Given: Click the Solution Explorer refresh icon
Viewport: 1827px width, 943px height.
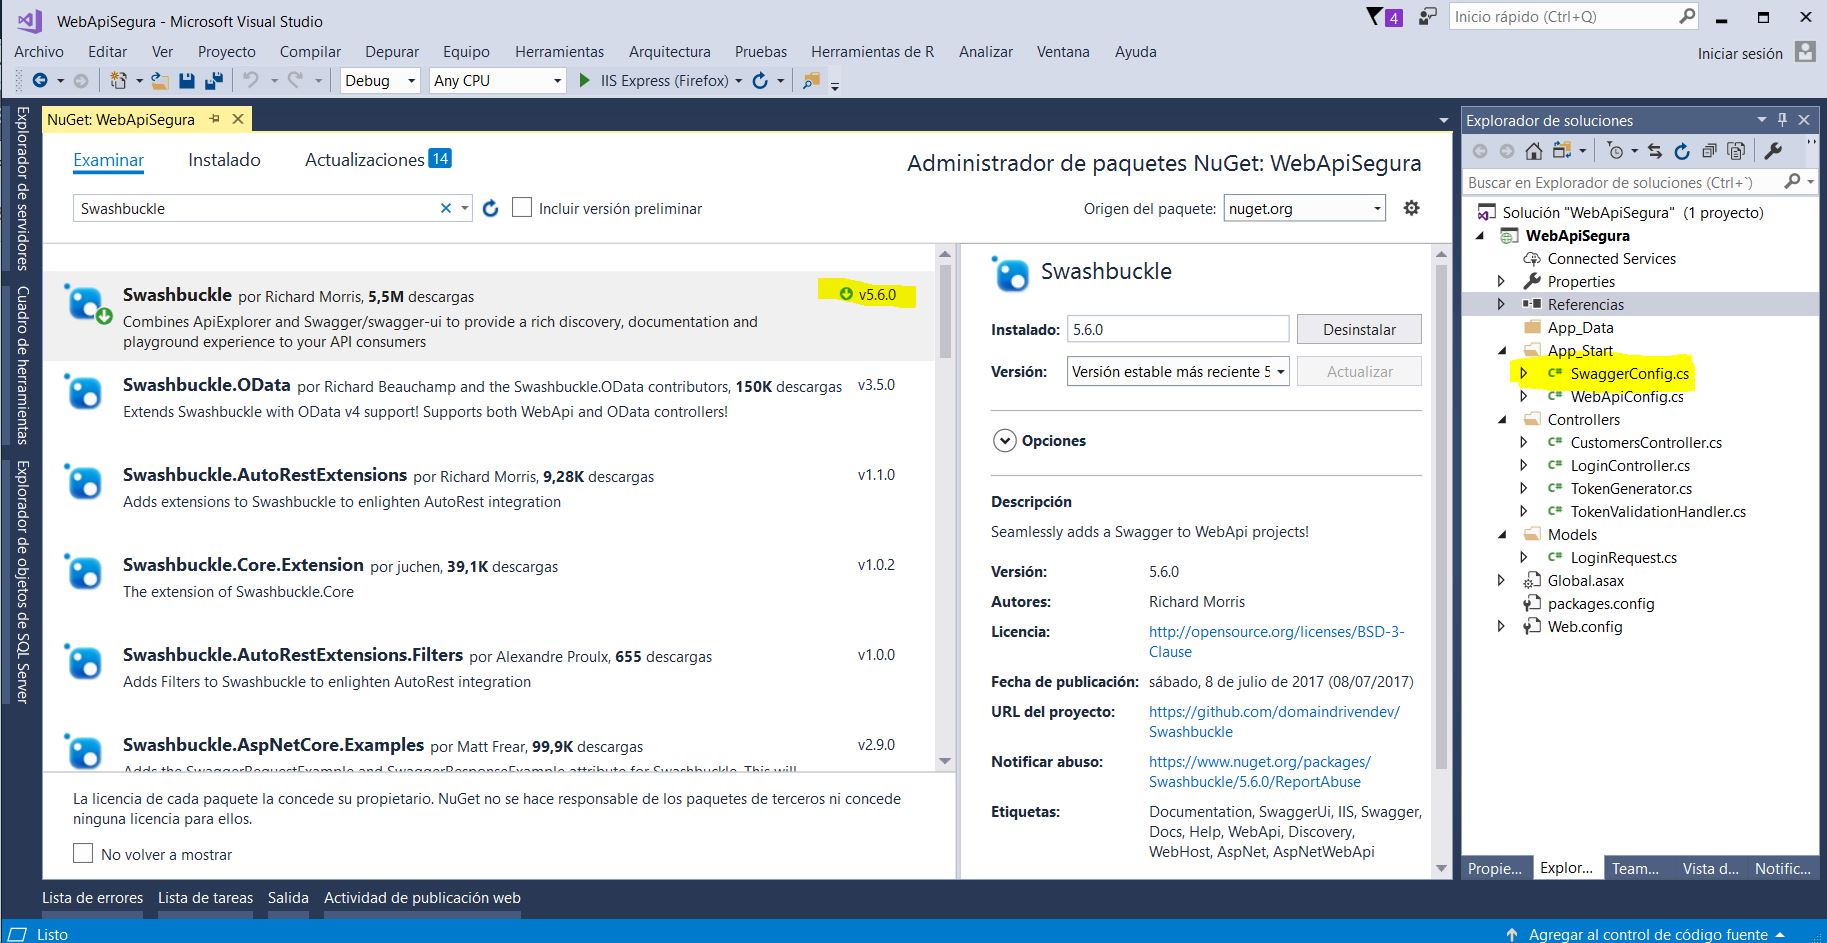Looking at the screenshot, I should 1682,151.
